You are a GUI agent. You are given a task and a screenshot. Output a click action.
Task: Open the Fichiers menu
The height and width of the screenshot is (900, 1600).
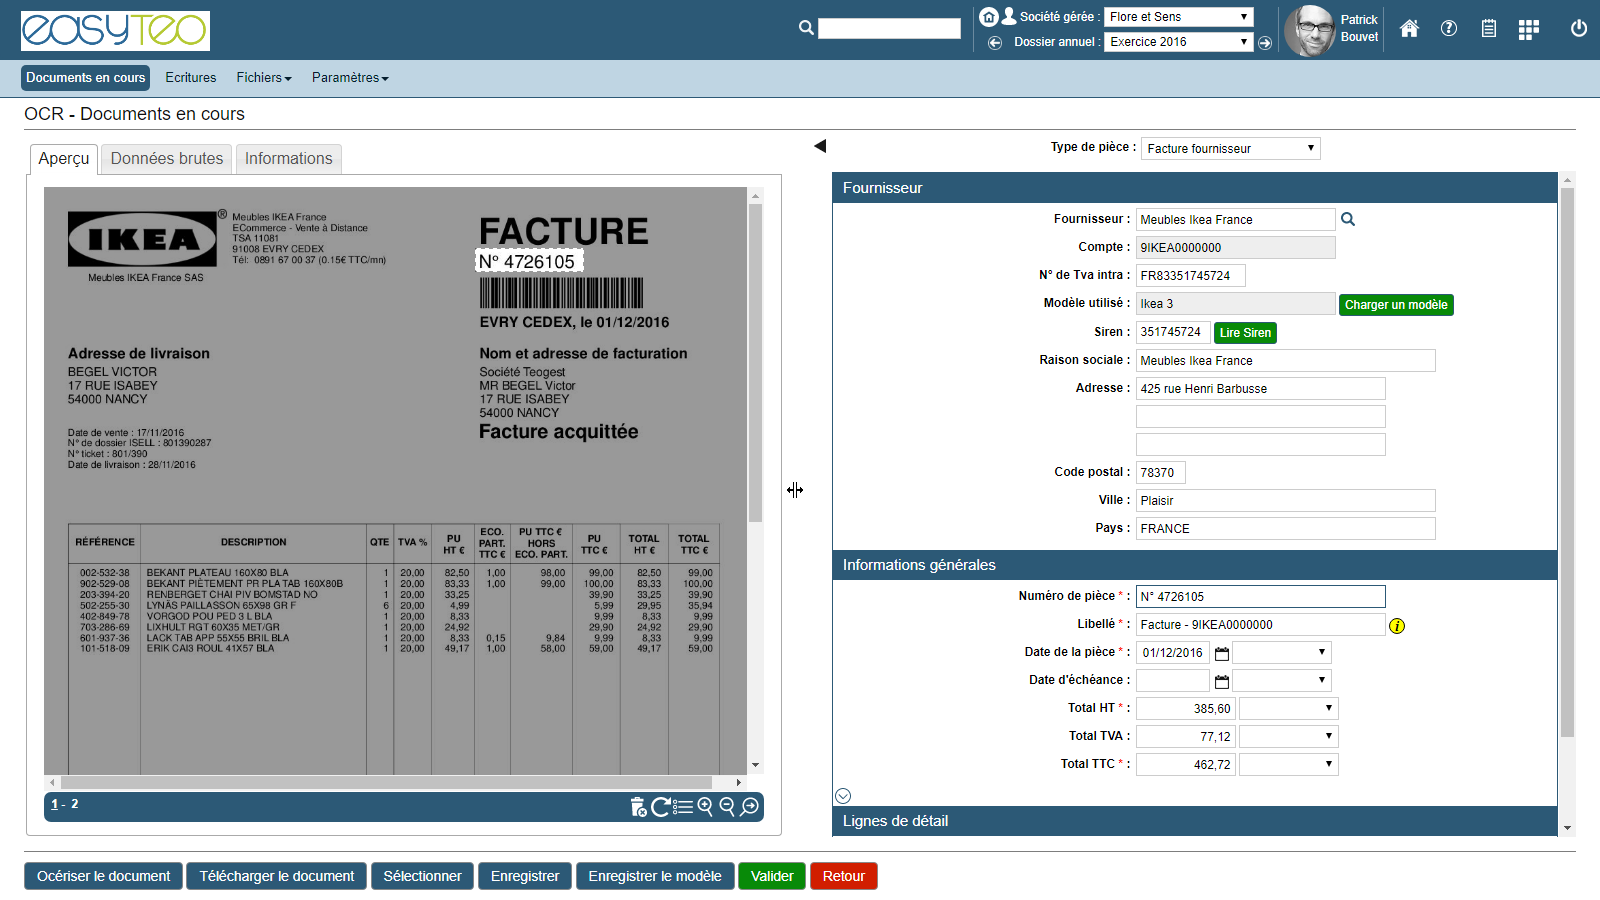pos(264,78)
